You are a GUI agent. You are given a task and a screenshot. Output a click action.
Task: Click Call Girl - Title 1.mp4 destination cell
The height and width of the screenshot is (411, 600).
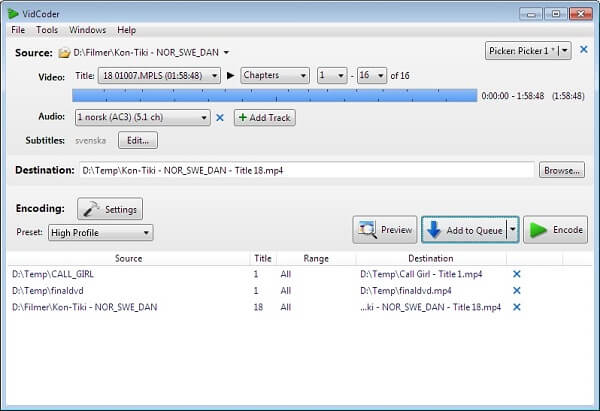[421, 274]
